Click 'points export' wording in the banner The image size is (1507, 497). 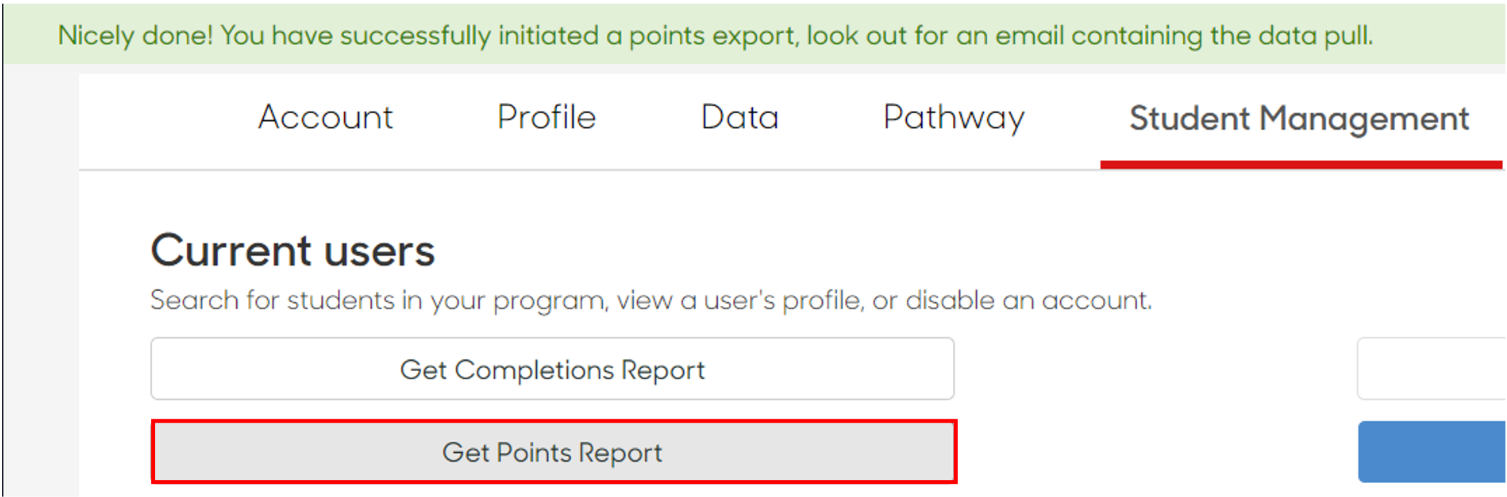pyautogui.click(x=711, y=36)
